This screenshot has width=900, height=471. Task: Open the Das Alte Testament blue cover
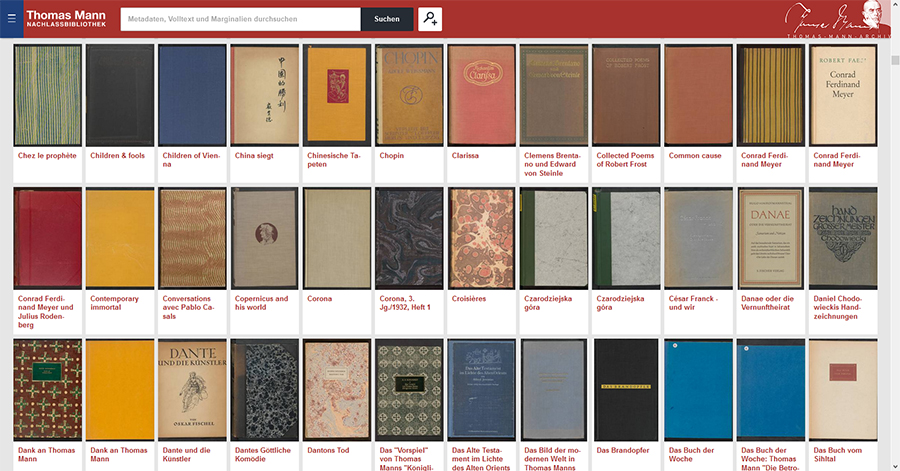coord(482,390)
